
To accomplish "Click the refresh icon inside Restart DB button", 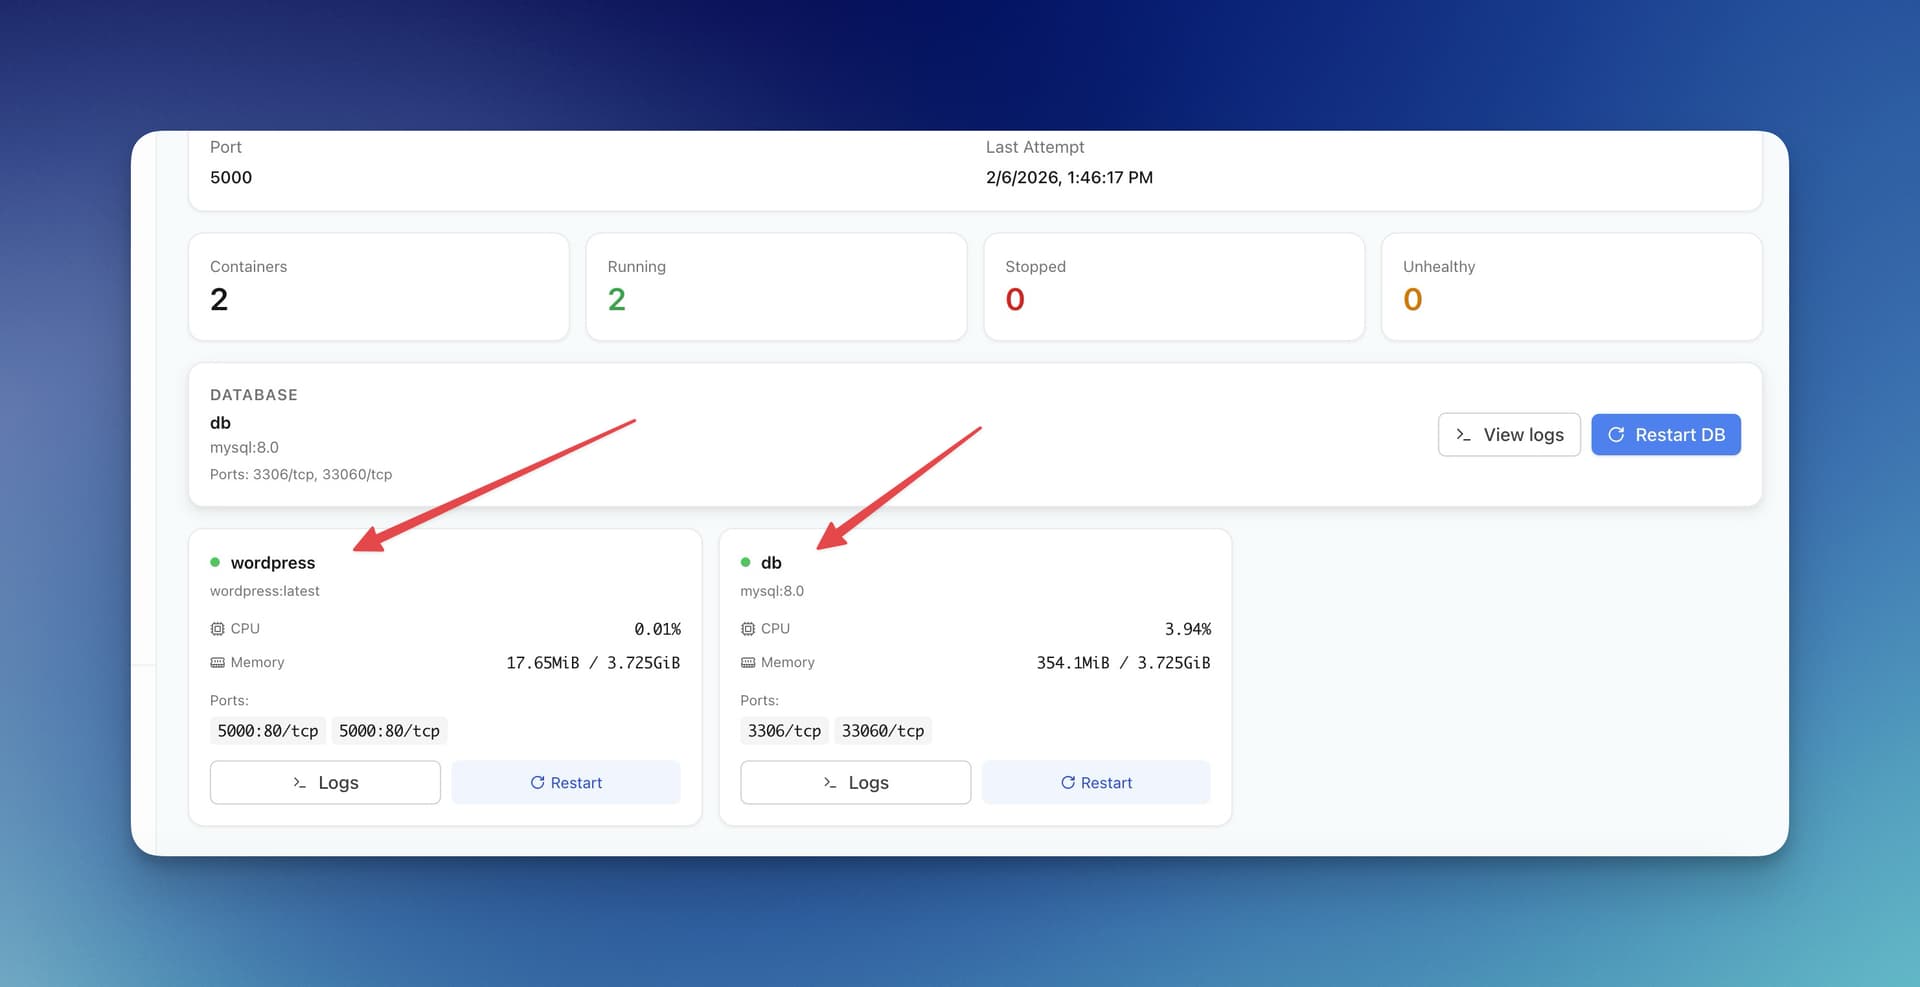I will coord(1617,434).
